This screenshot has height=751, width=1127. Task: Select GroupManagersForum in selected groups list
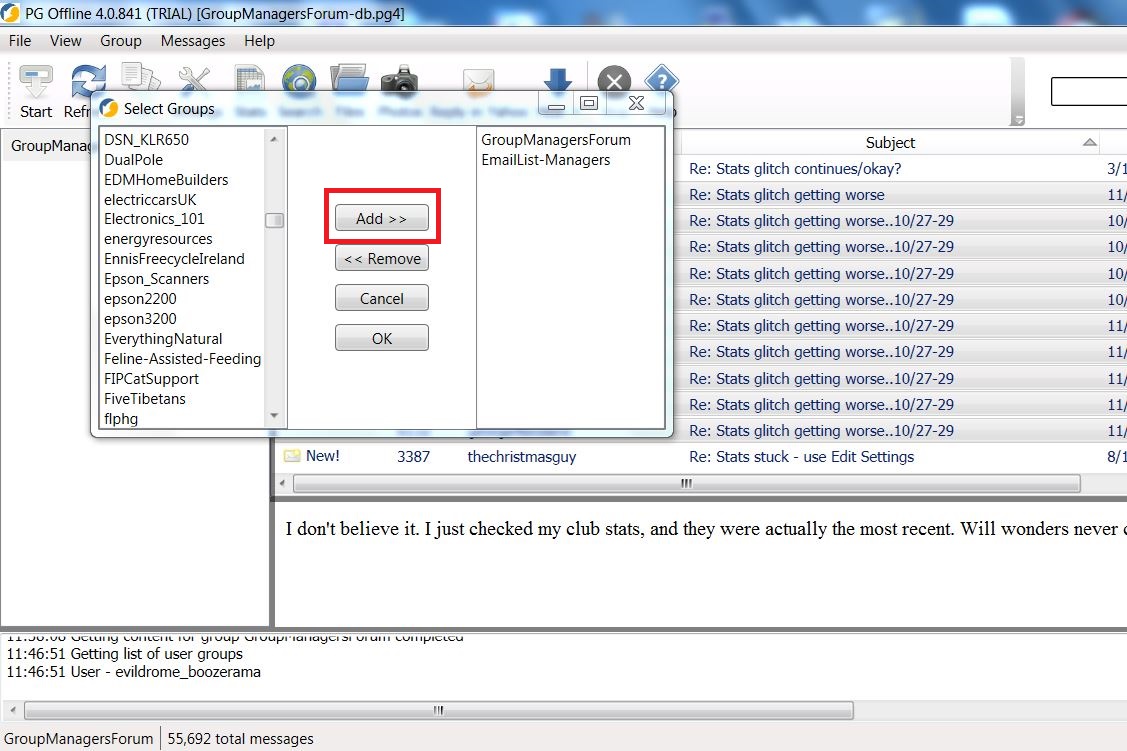point(556,139)
